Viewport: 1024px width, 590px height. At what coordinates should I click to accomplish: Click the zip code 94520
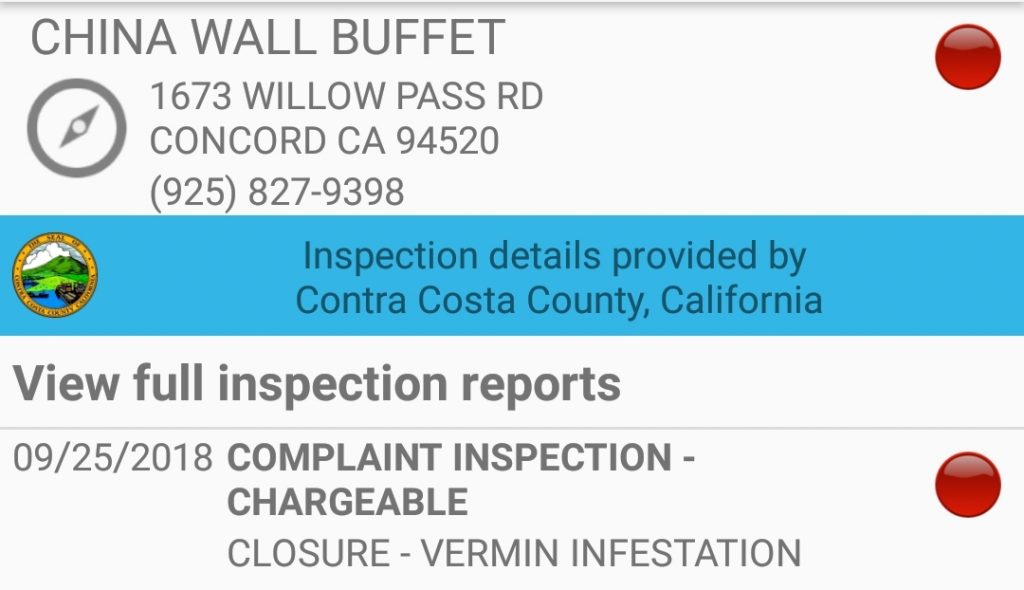[448, 140]
